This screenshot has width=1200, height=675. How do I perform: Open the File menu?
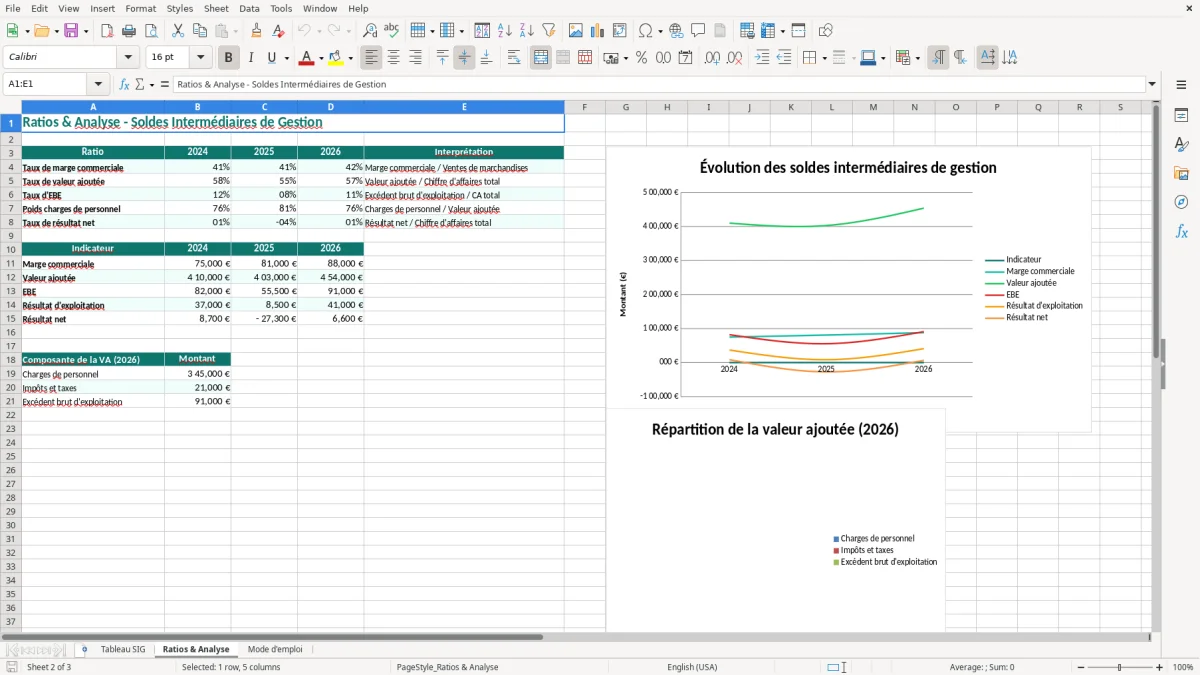(x=12, y=8)
